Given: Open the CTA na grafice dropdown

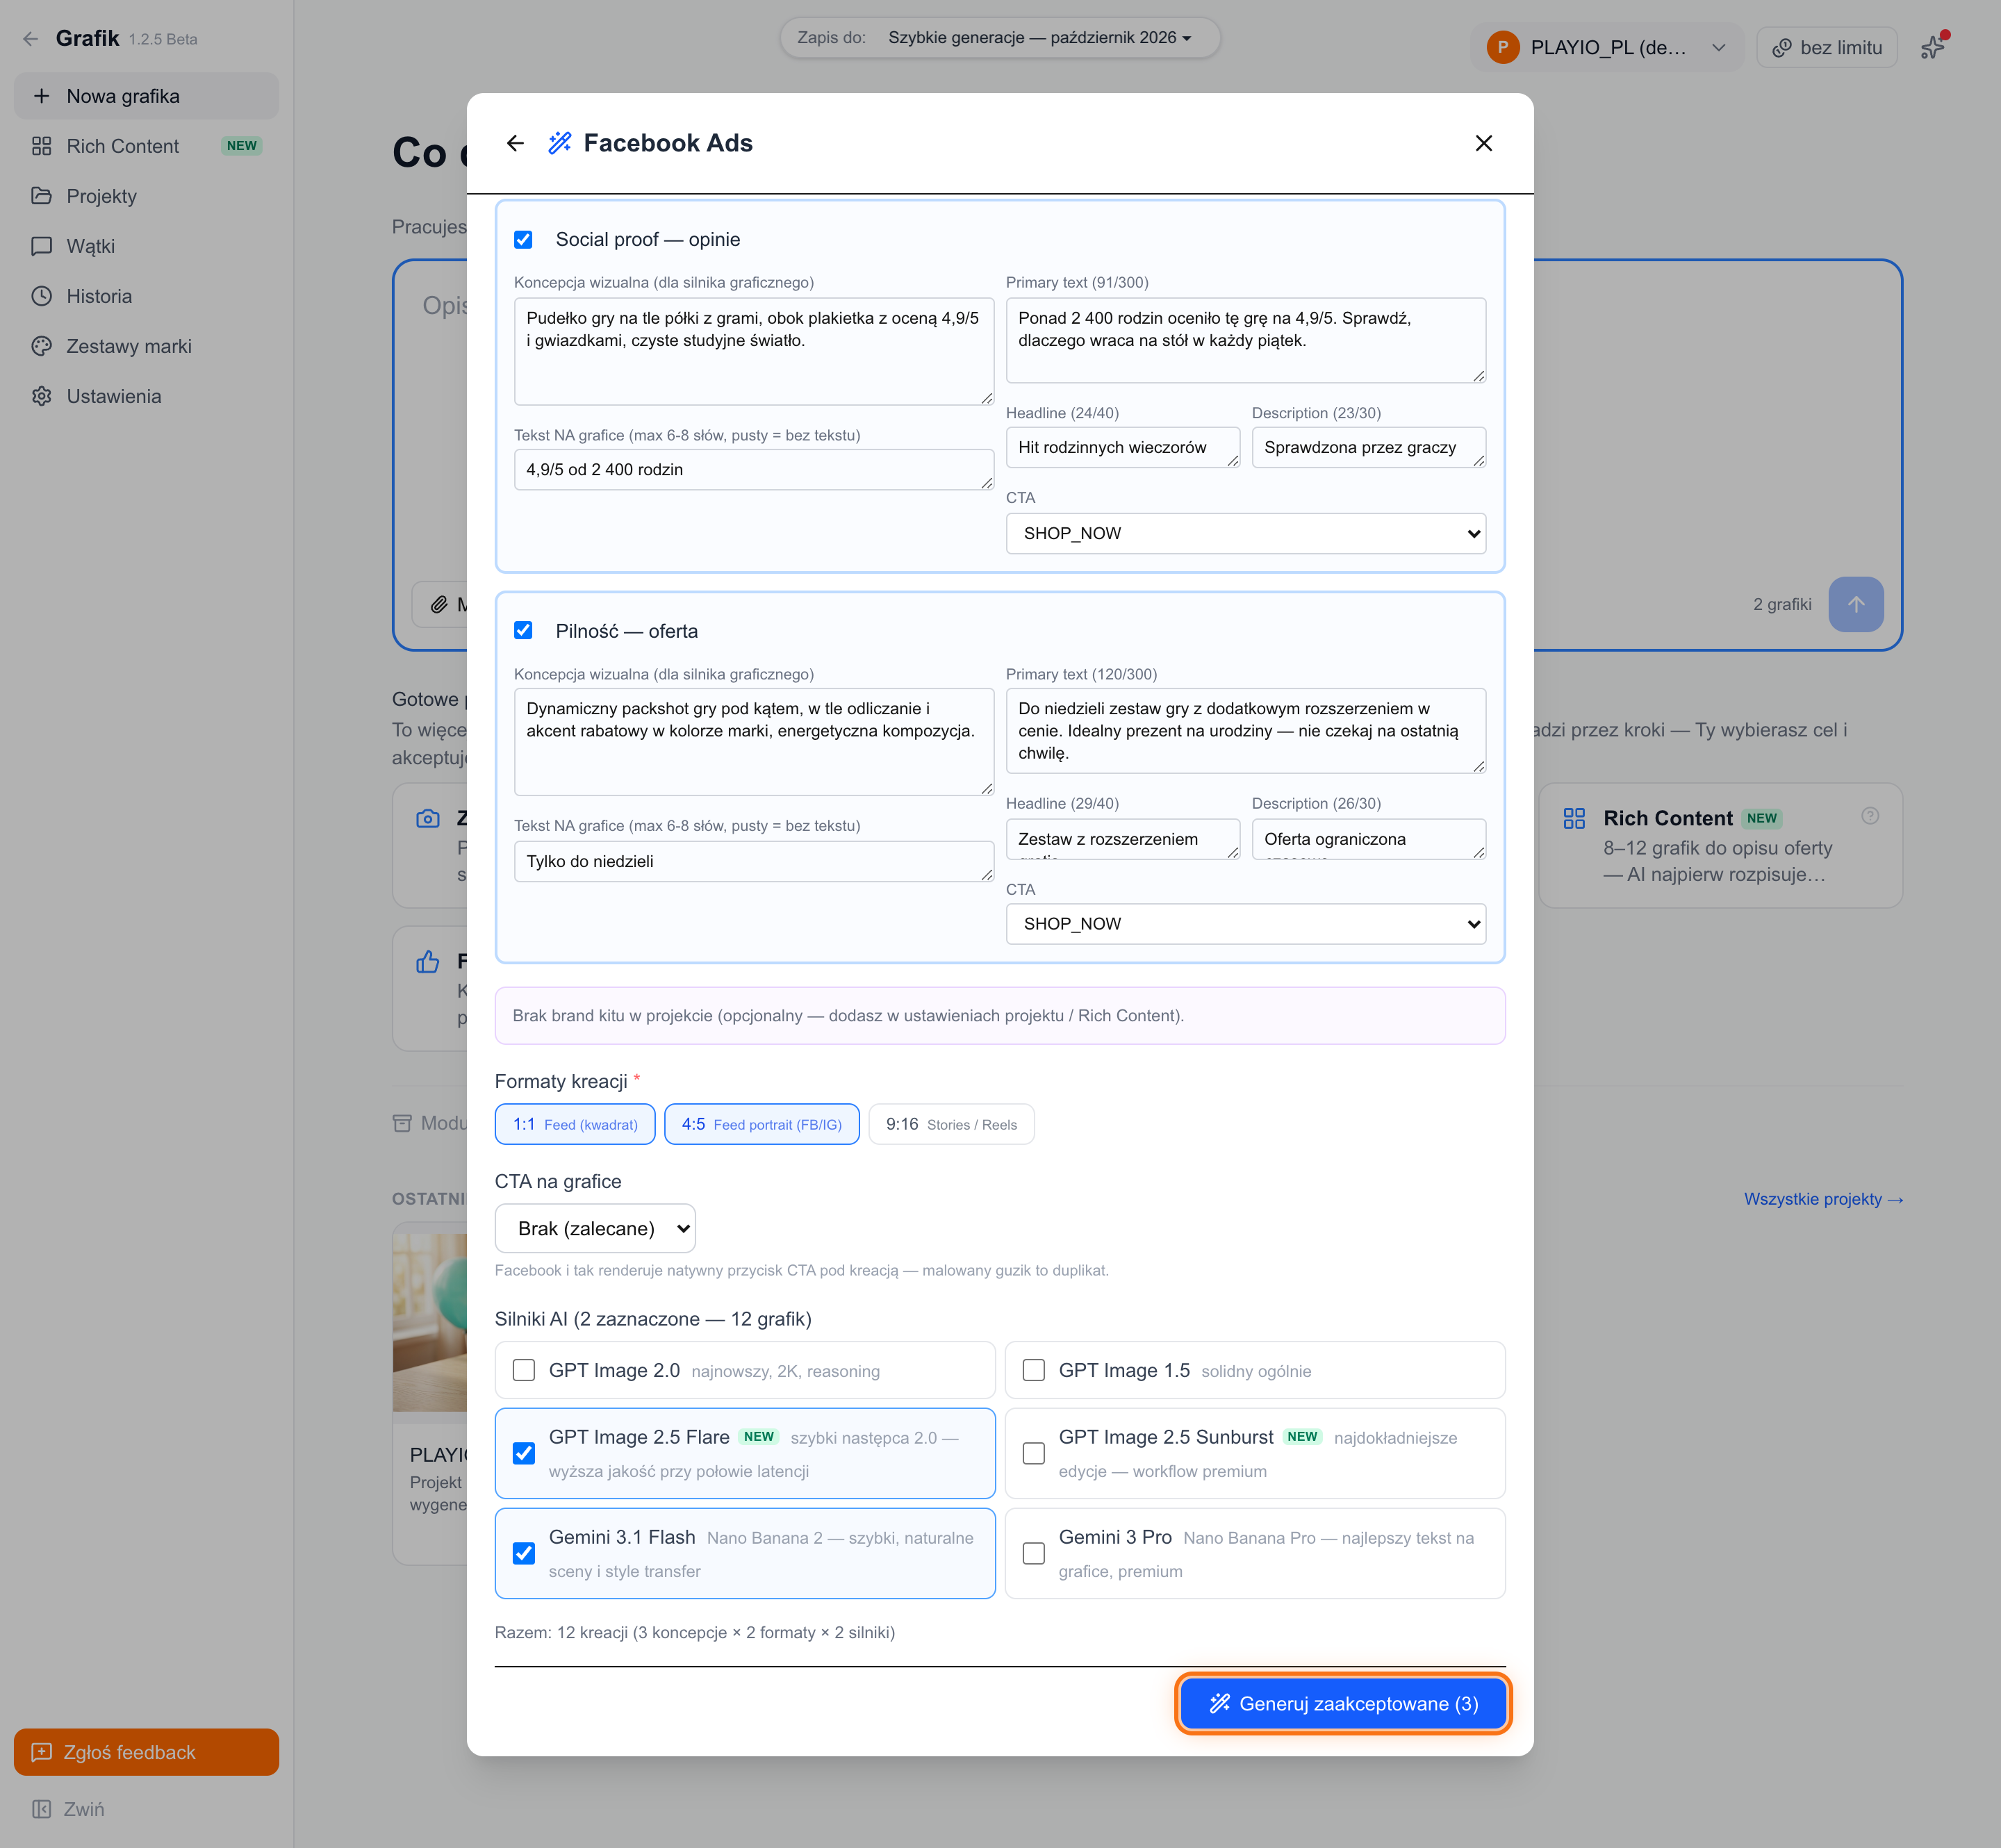Looking at the screenshot, I should coord(595,1228).
